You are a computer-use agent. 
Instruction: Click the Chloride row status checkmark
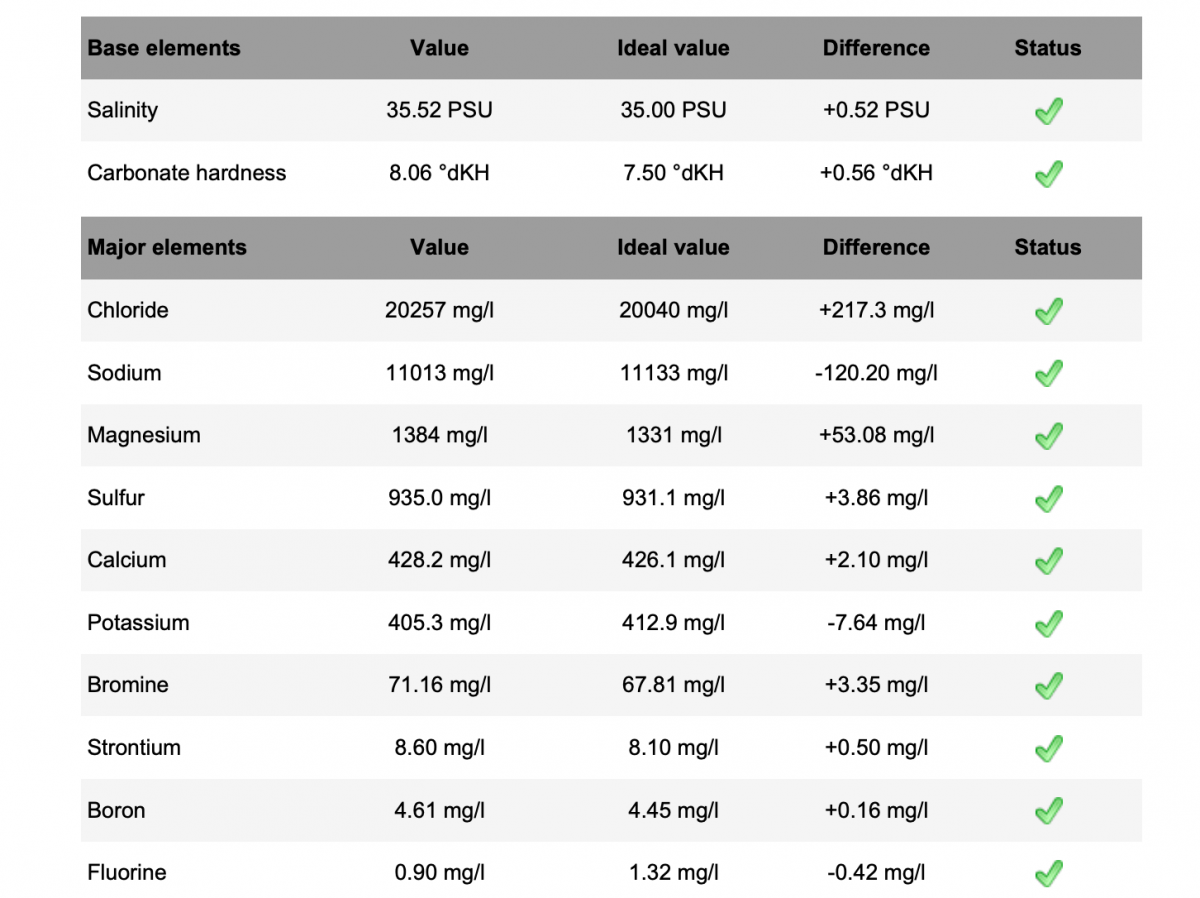click(1048, 311)
